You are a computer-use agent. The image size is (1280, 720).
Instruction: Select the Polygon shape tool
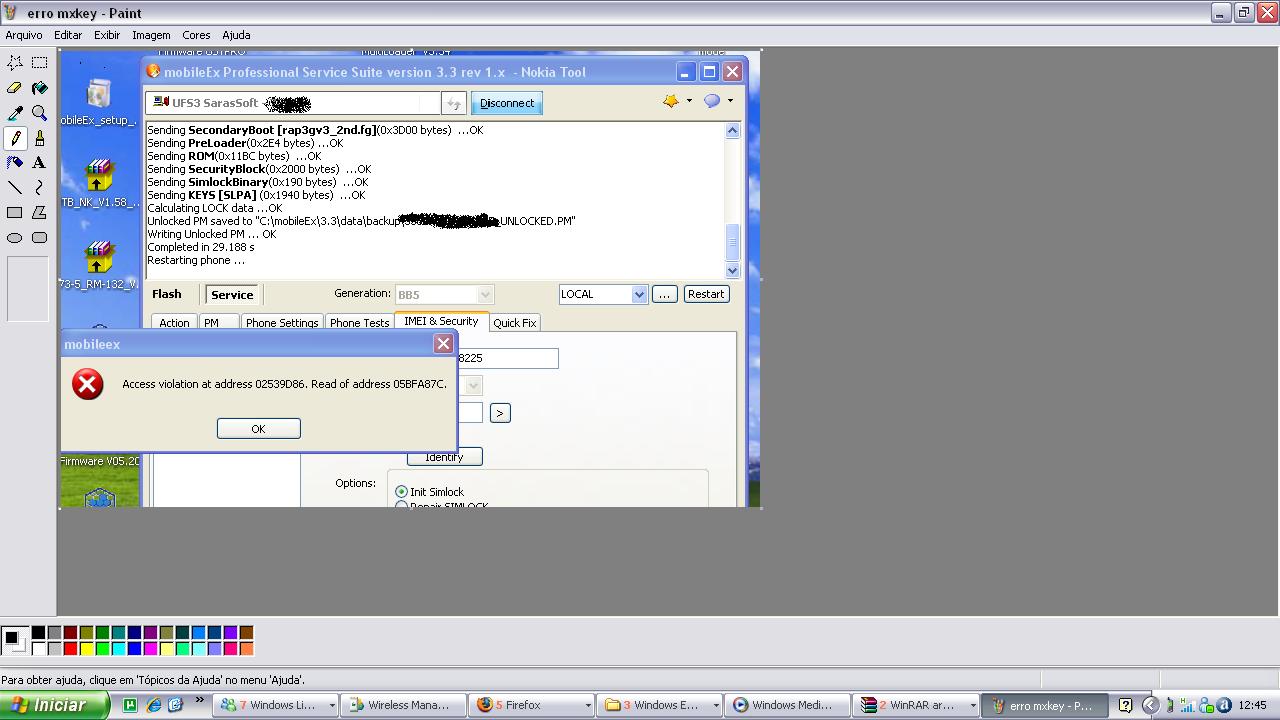(x=39, y=213)
